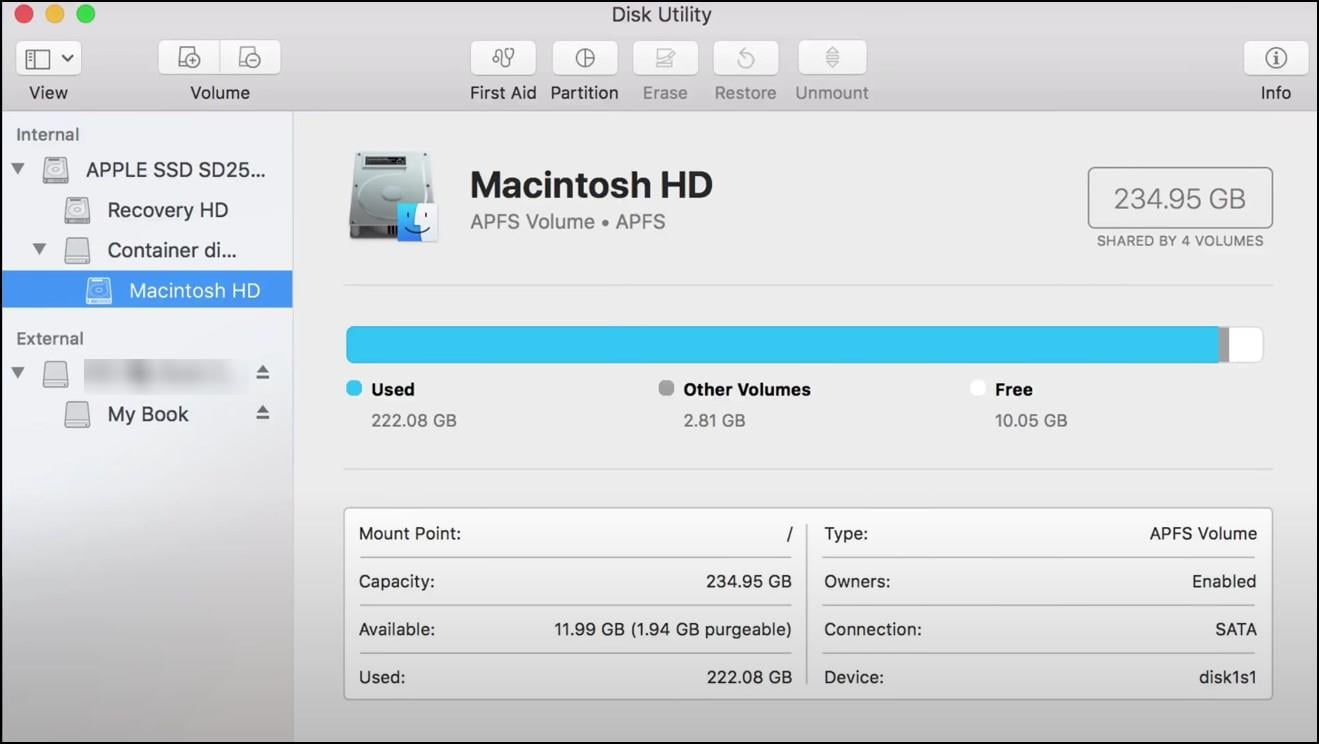This screenshot has width=1319, height=744.
Task: Select My Book in the sidebar
Action: (147, 413)
